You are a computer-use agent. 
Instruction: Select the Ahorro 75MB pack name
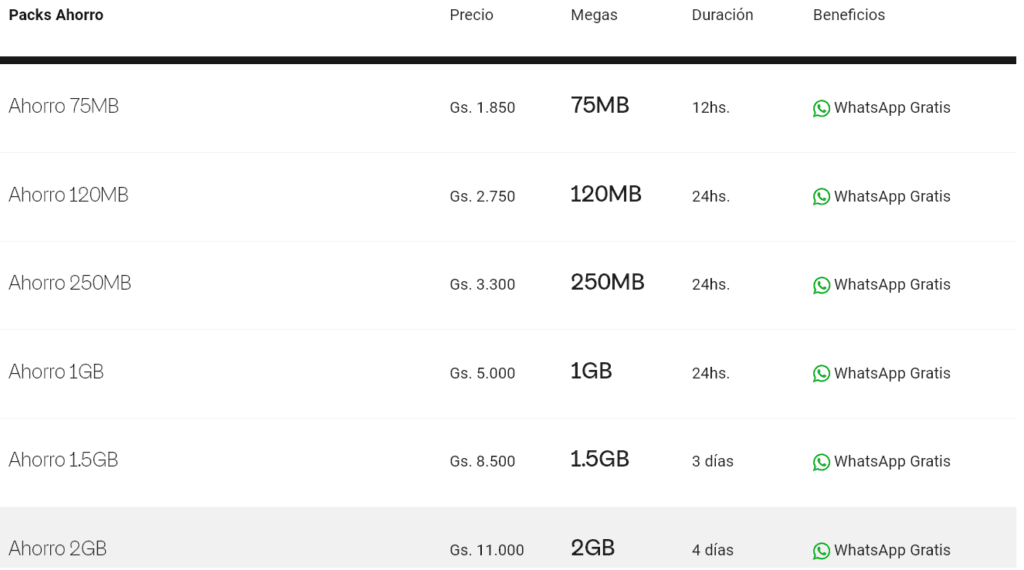click(x=64, y=106)
